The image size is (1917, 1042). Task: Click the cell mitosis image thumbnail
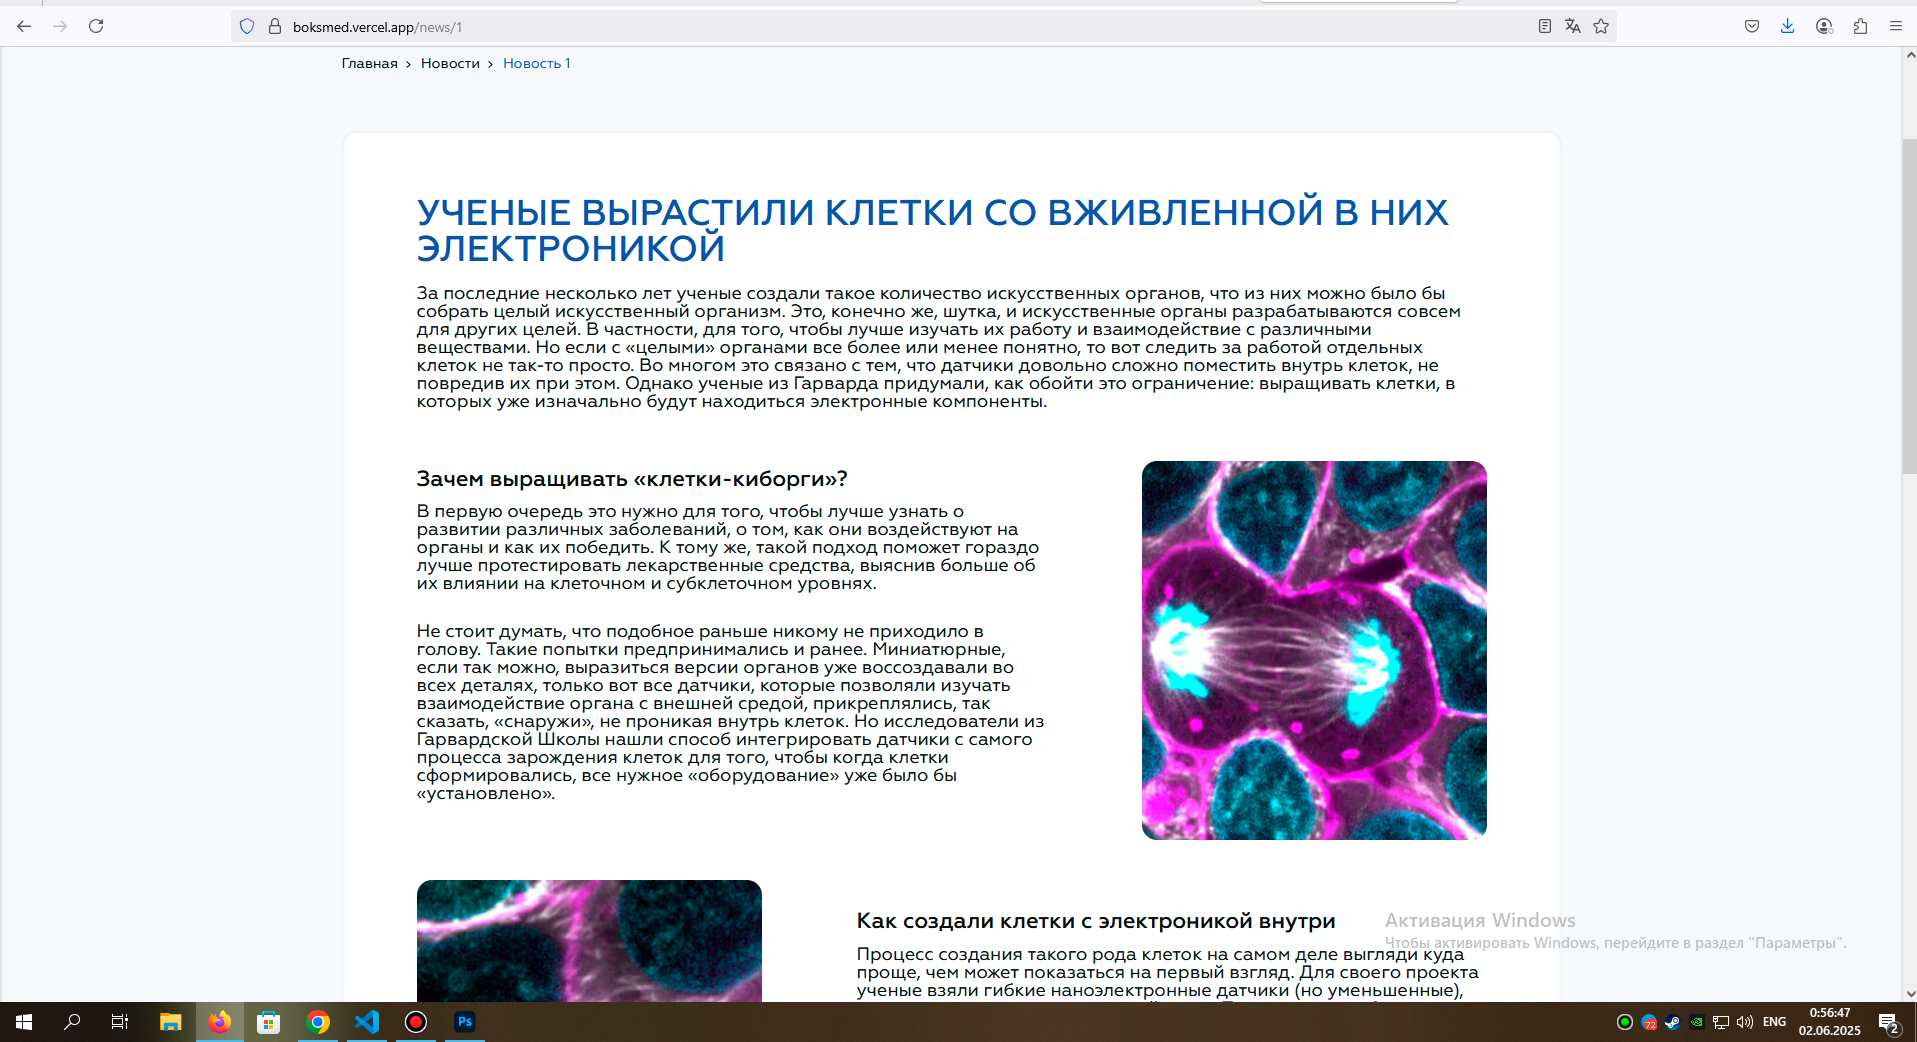1314,650
